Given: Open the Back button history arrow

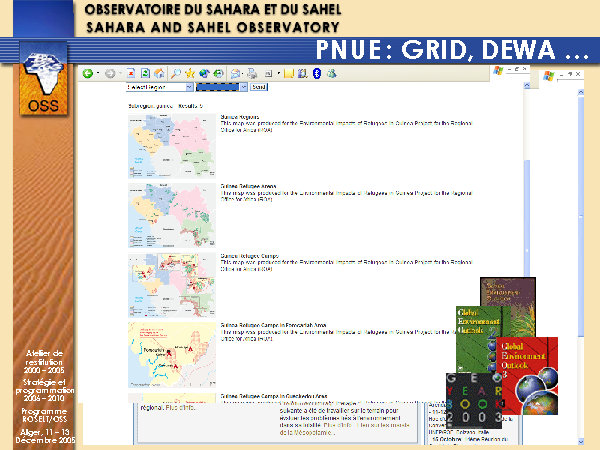Looking at the screenshot, I should tap(98, 73).
